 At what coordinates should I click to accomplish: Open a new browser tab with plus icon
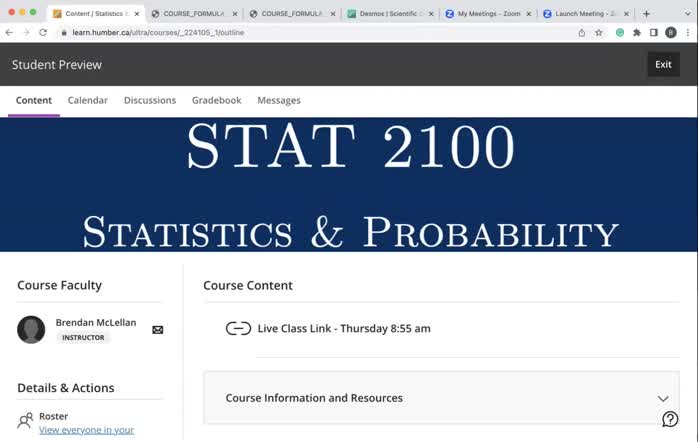[647, 14]
